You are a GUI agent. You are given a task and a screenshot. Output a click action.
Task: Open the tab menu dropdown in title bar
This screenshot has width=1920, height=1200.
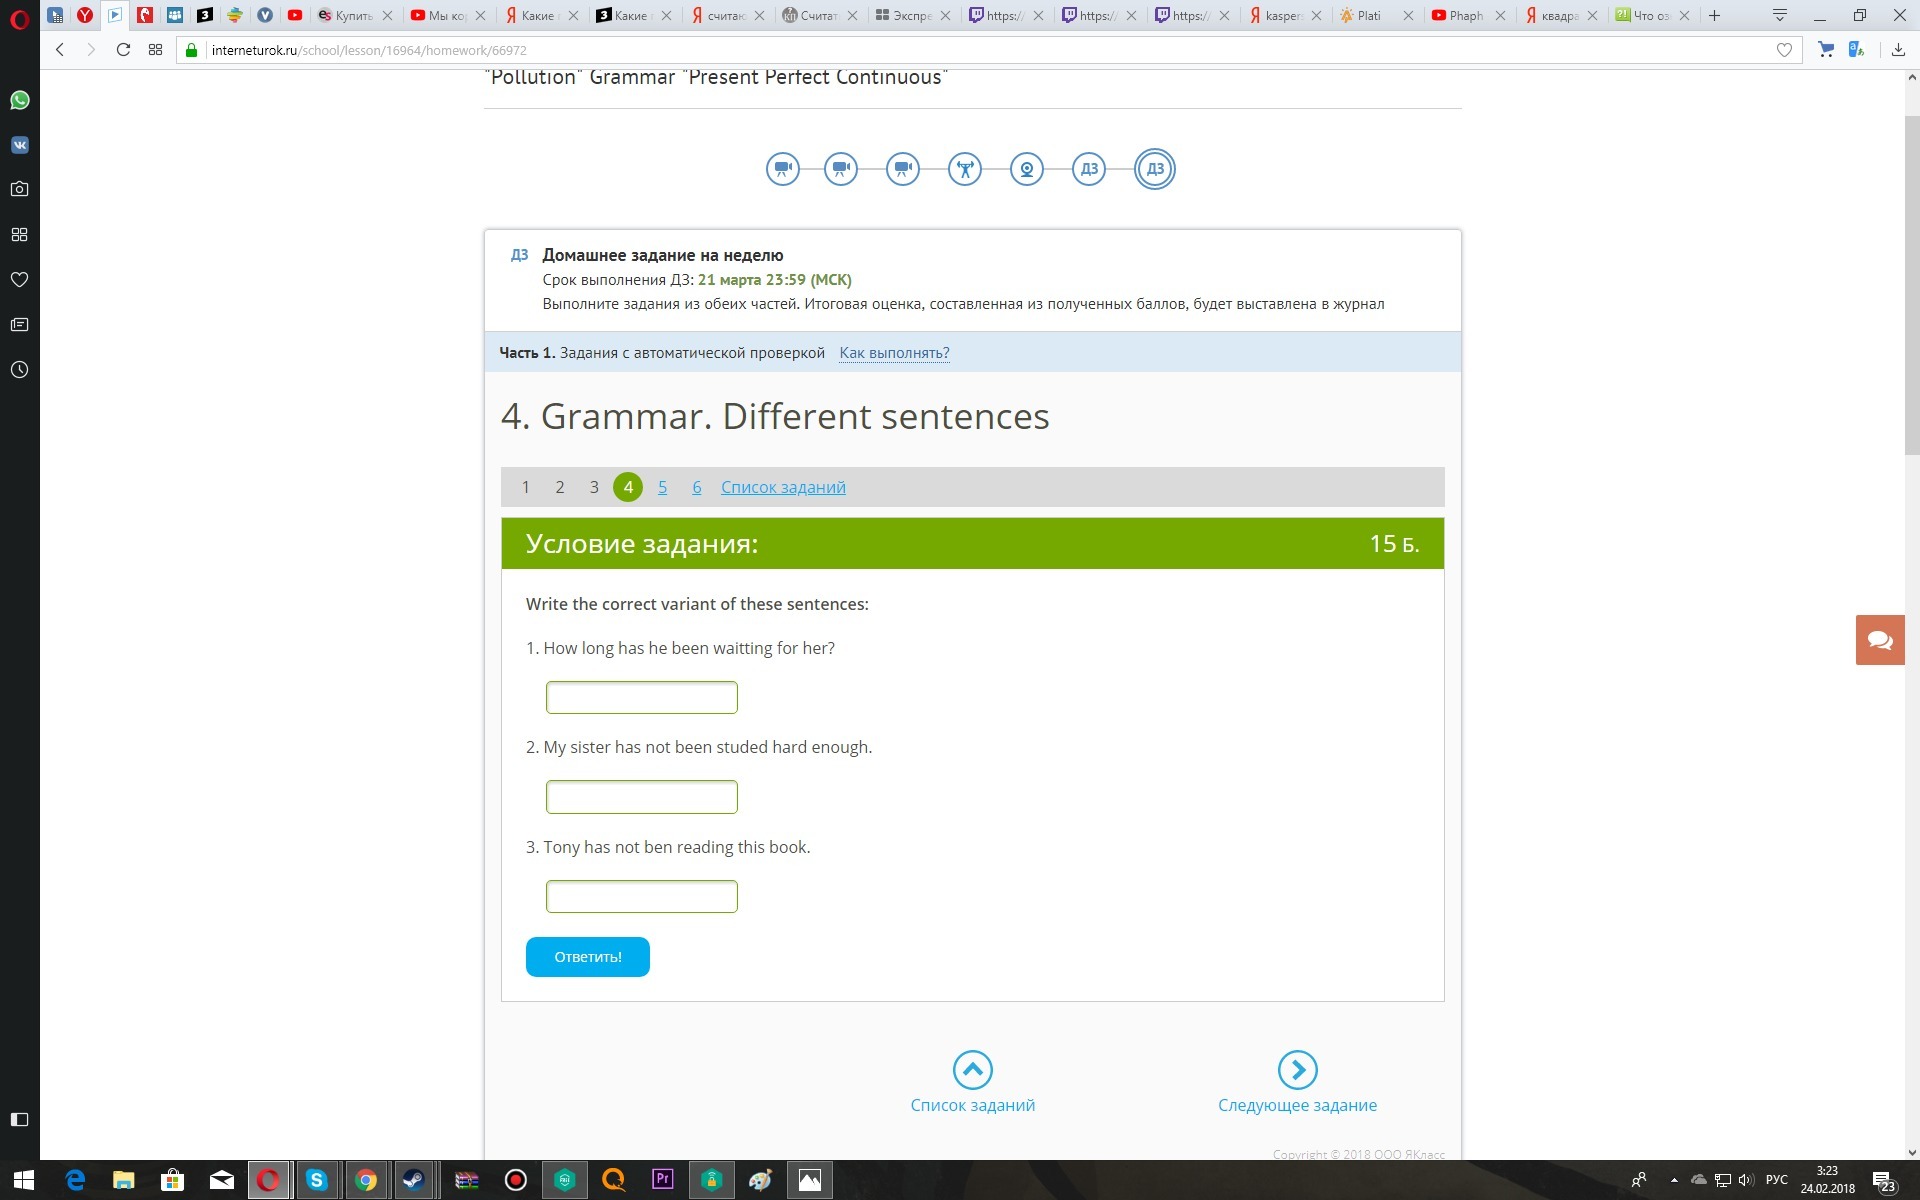tap(1779, 15)
